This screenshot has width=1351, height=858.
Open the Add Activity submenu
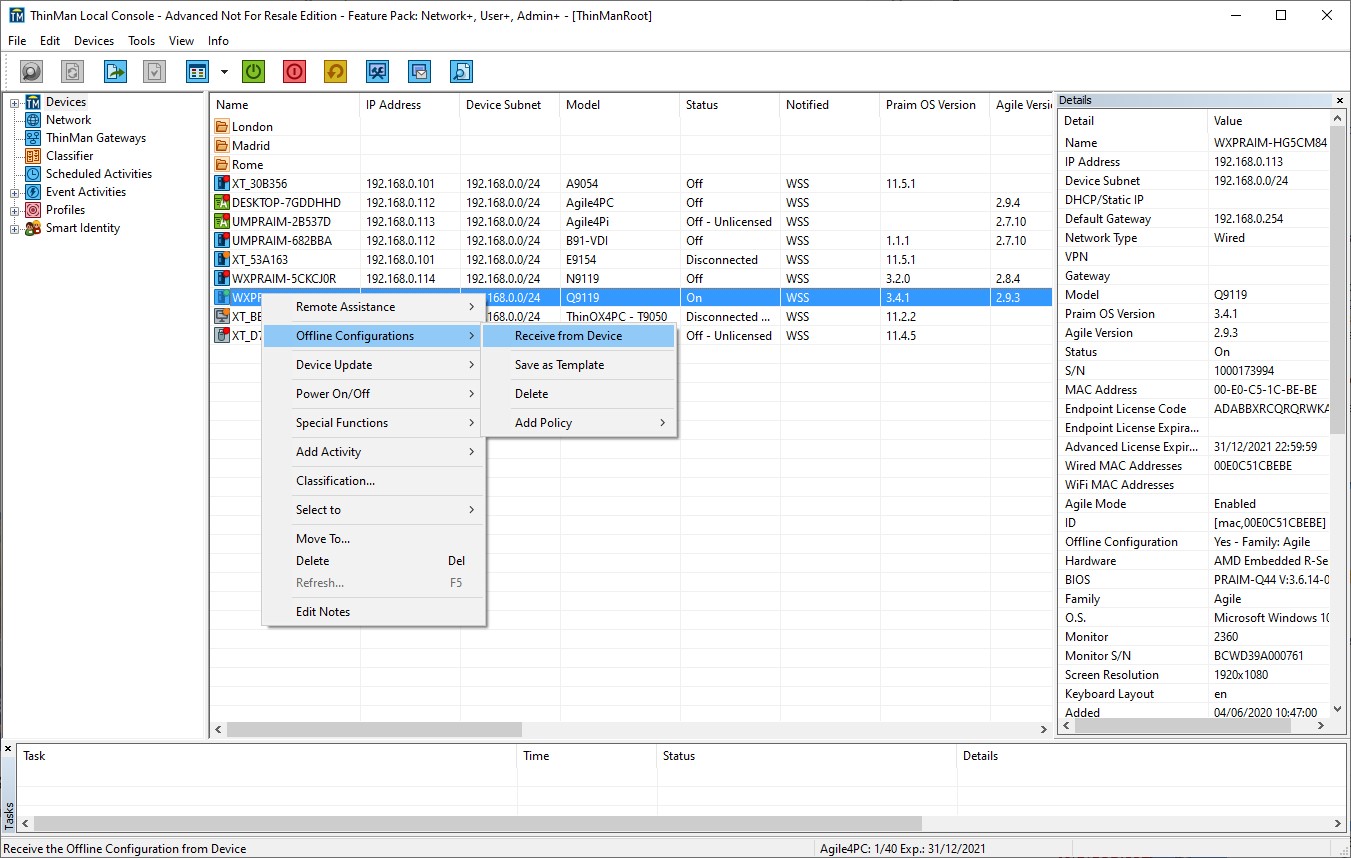tap(374, 452)
